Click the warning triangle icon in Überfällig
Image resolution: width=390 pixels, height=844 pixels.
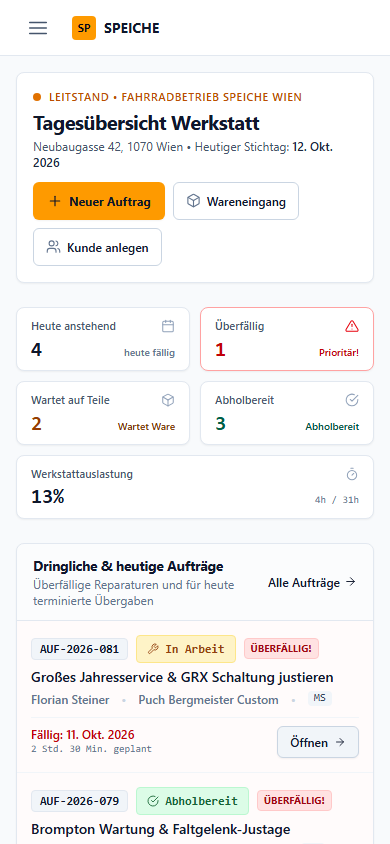(352, 326)
